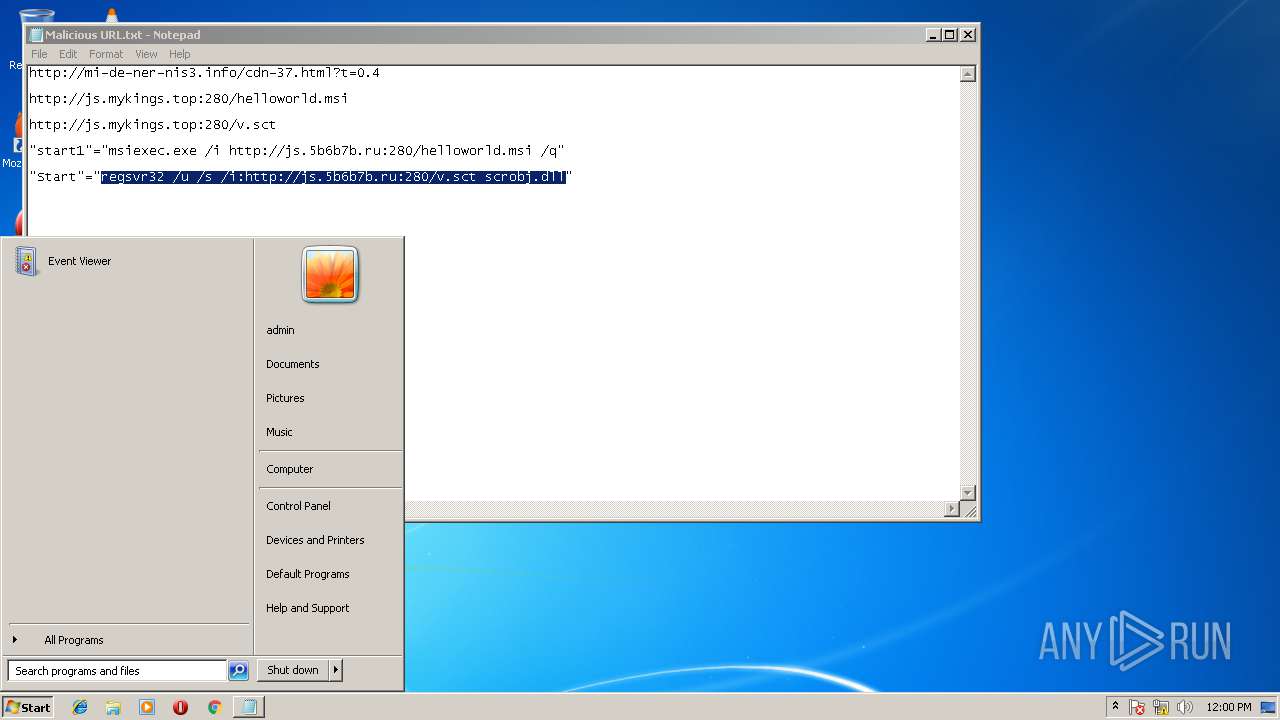Open Notepad File menu

[x=39, y=54]
